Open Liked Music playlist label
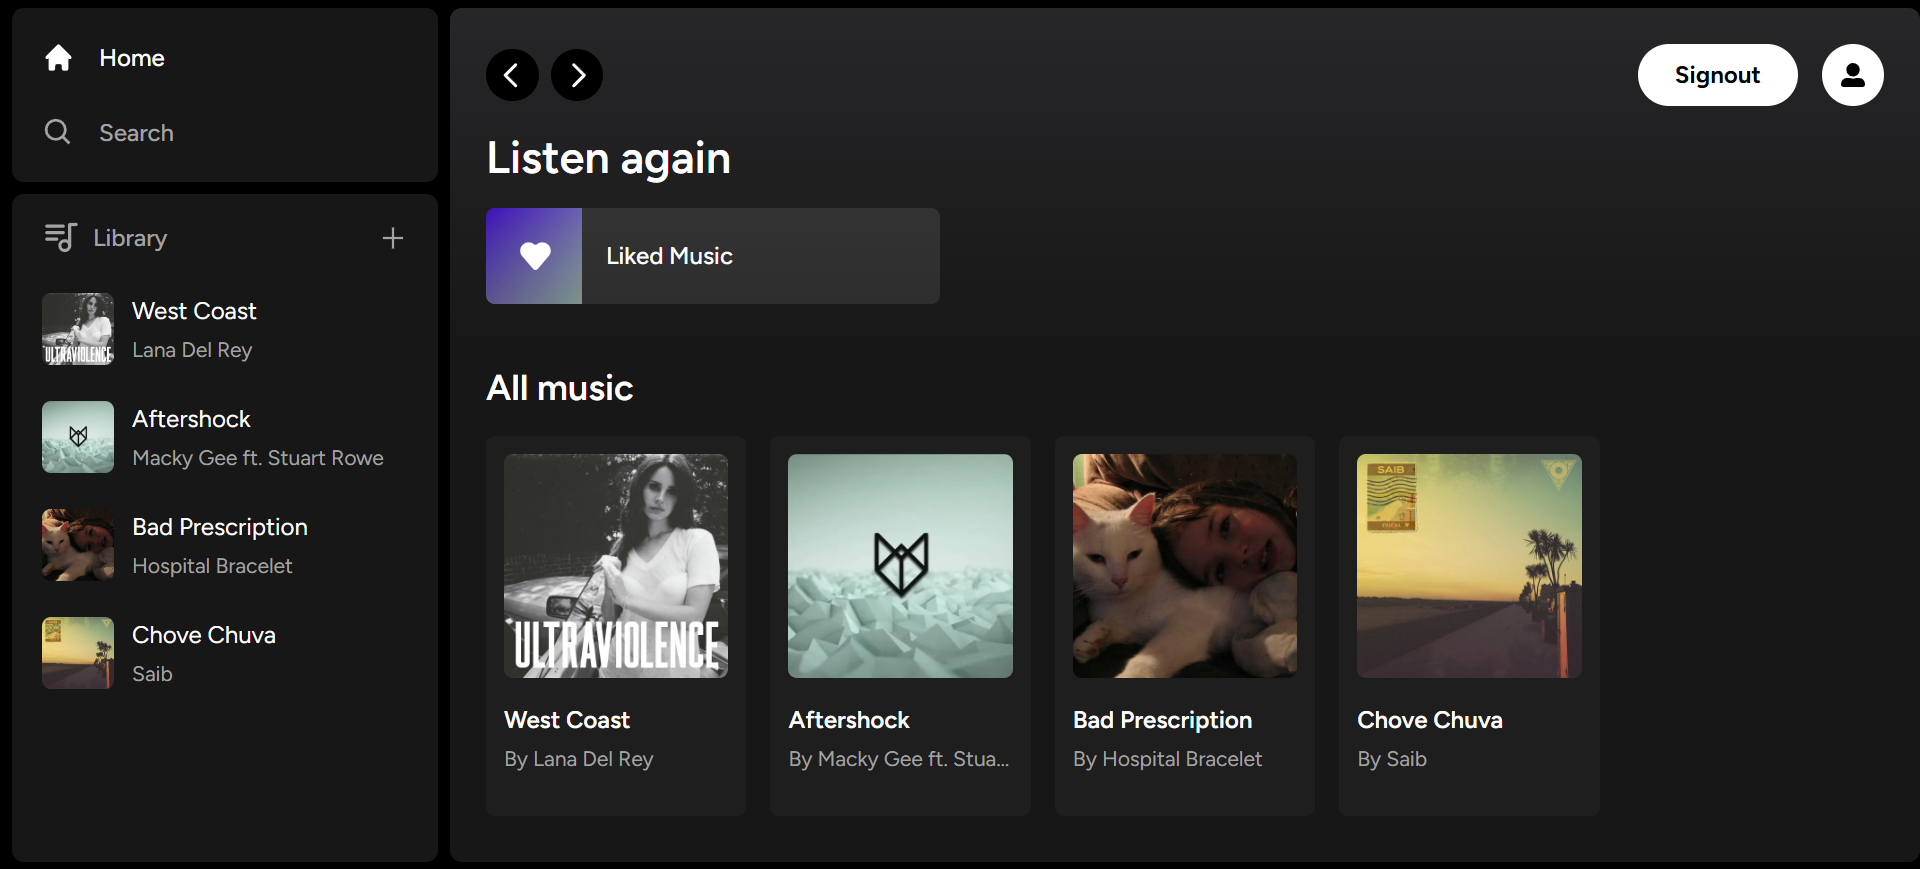This screenshot has width=1920, height=869. 669,256
